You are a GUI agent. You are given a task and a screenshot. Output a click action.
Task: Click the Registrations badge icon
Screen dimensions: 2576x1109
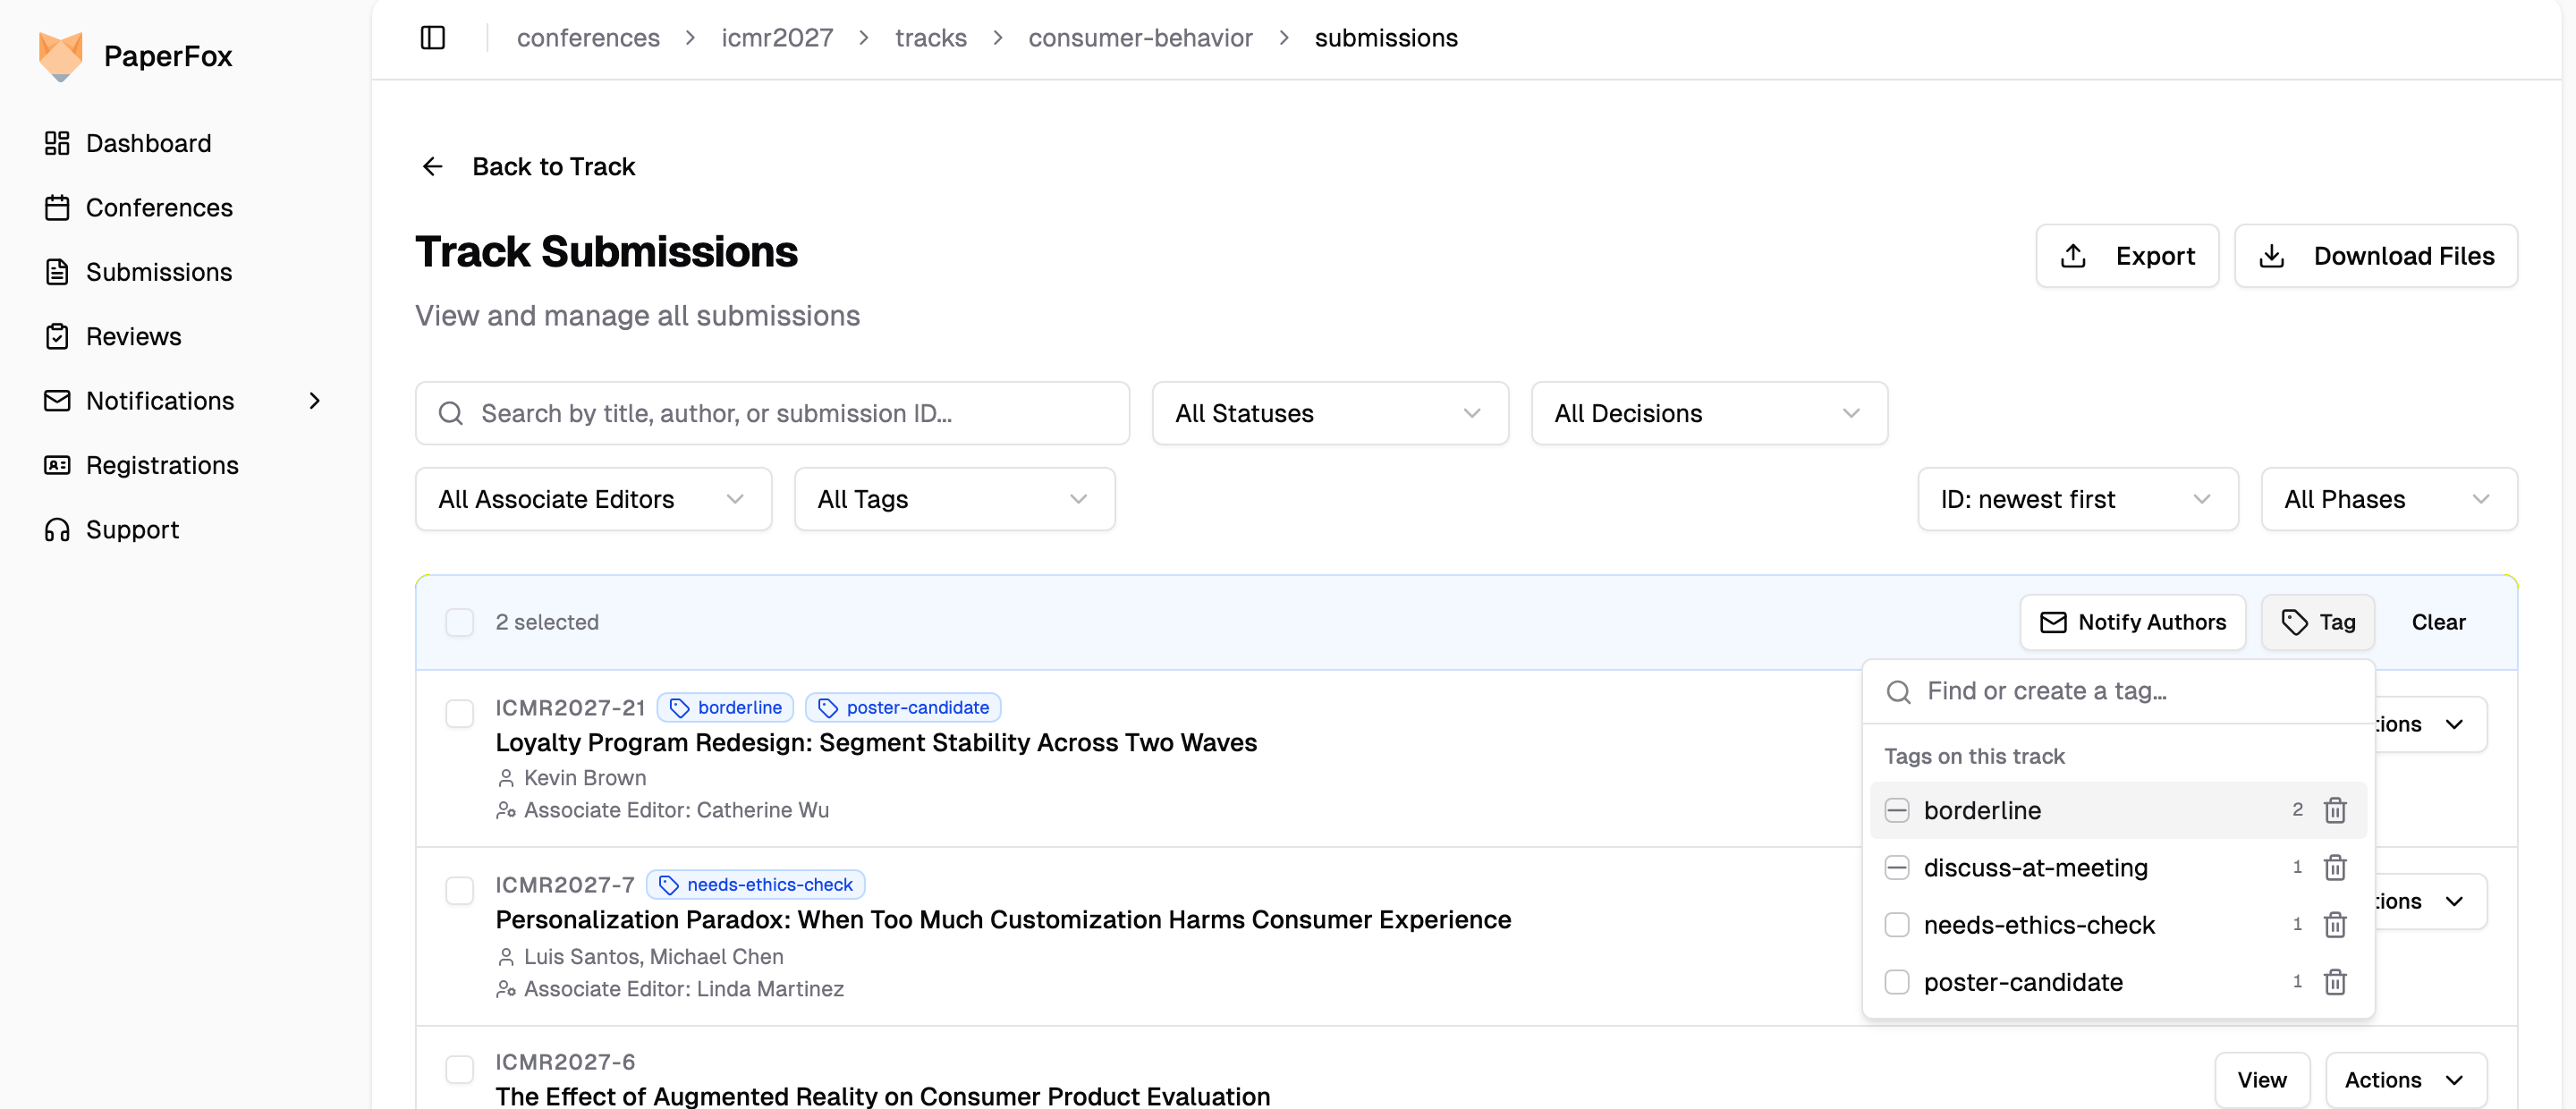[57, 465]
